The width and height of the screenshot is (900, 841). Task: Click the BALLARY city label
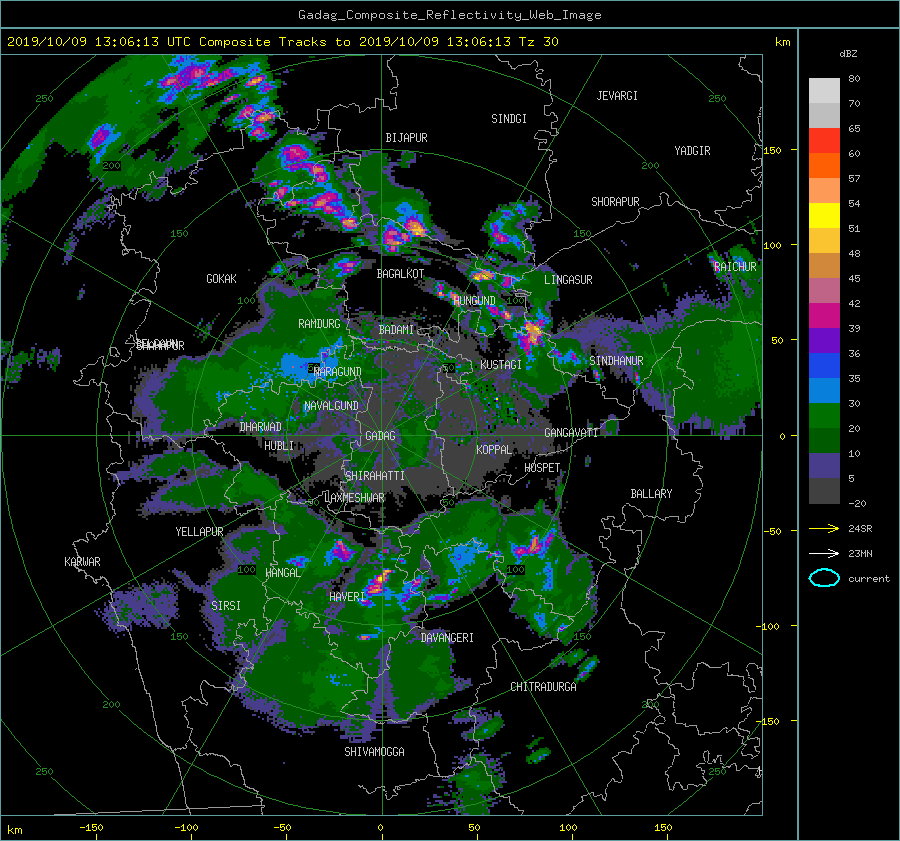(x=651, y=494)
